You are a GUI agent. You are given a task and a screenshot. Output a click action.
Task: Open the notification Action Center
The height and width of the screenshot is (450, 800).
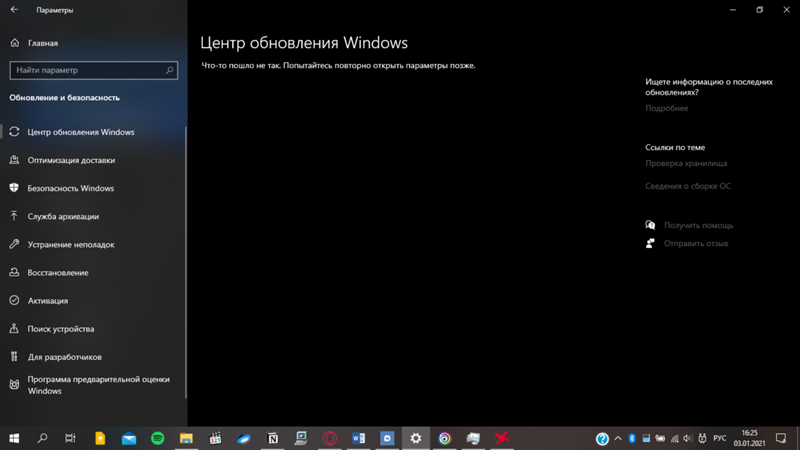(781, 438)
